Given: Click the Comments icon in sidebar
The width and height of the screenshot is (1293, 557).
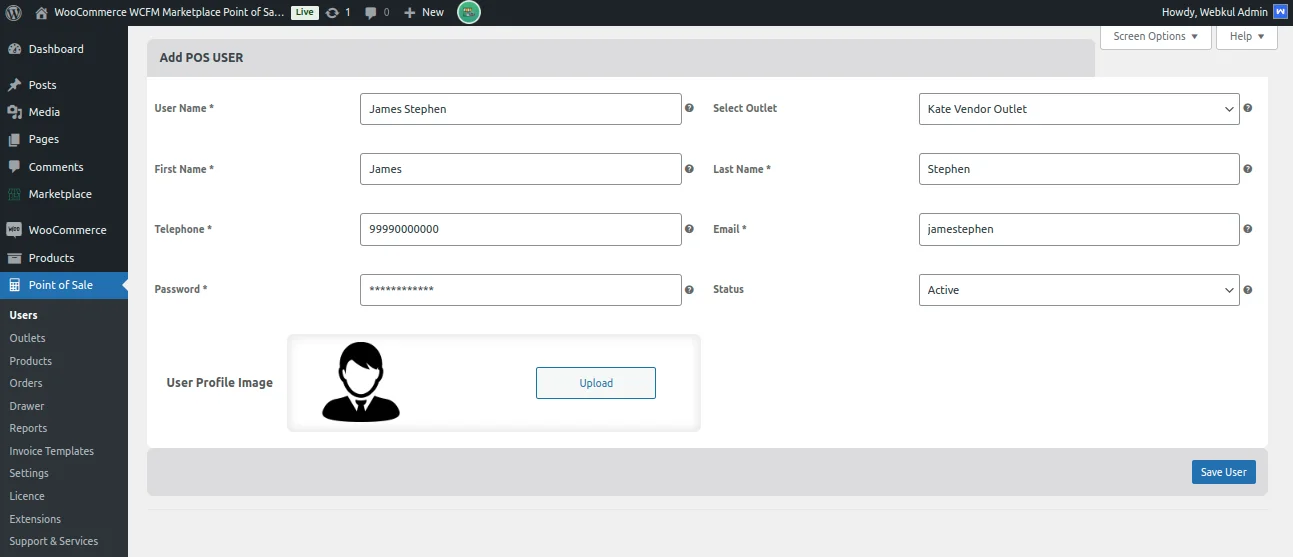Looking at the screenshot, I should point(14,167).
